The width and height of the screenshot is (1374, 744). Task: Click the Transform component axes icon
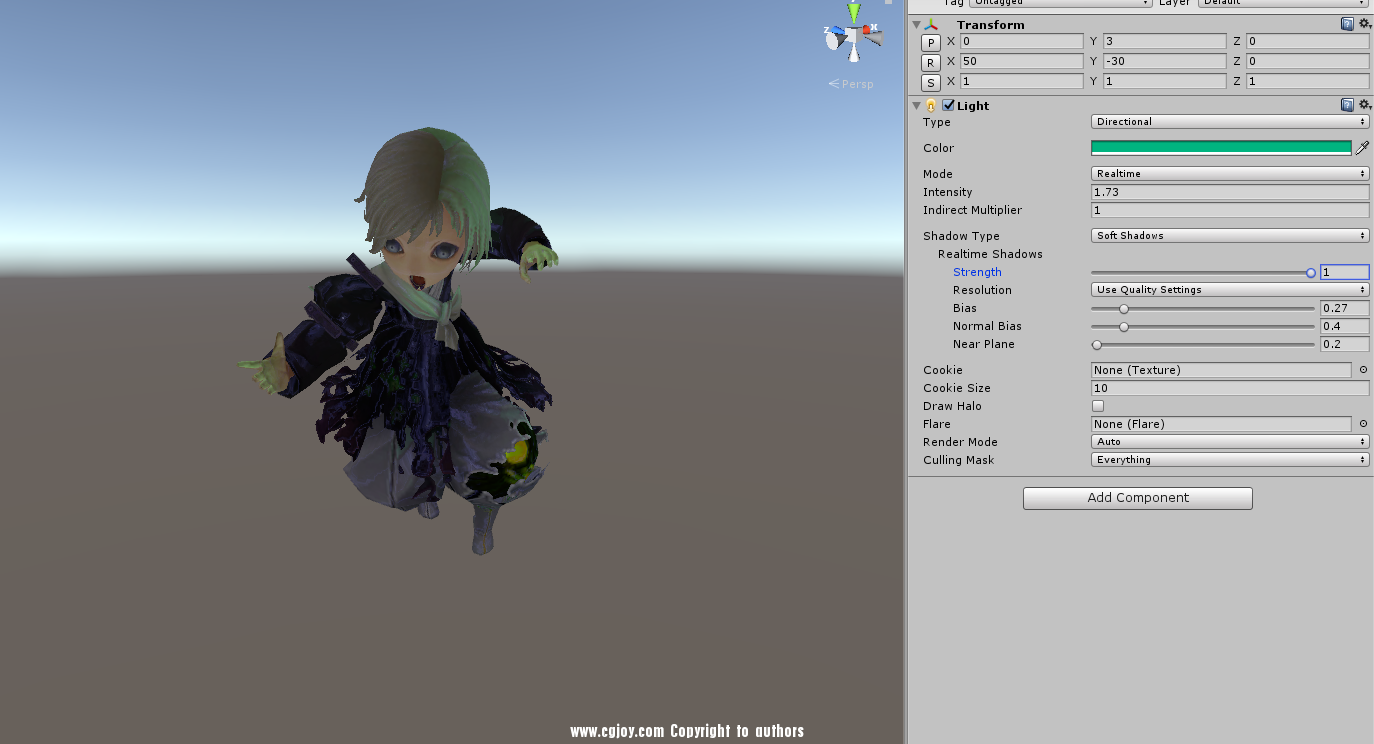pos(931,24)
